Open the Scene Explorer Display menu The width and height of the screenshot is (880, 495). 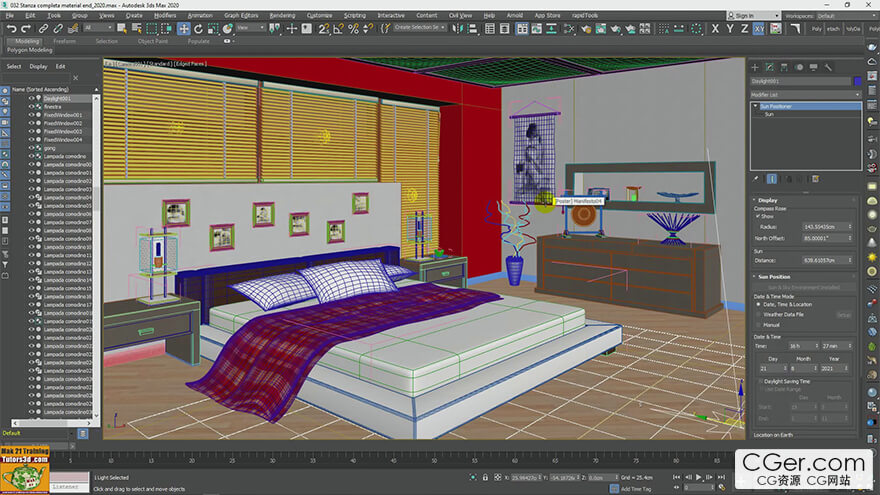[38, 66]
